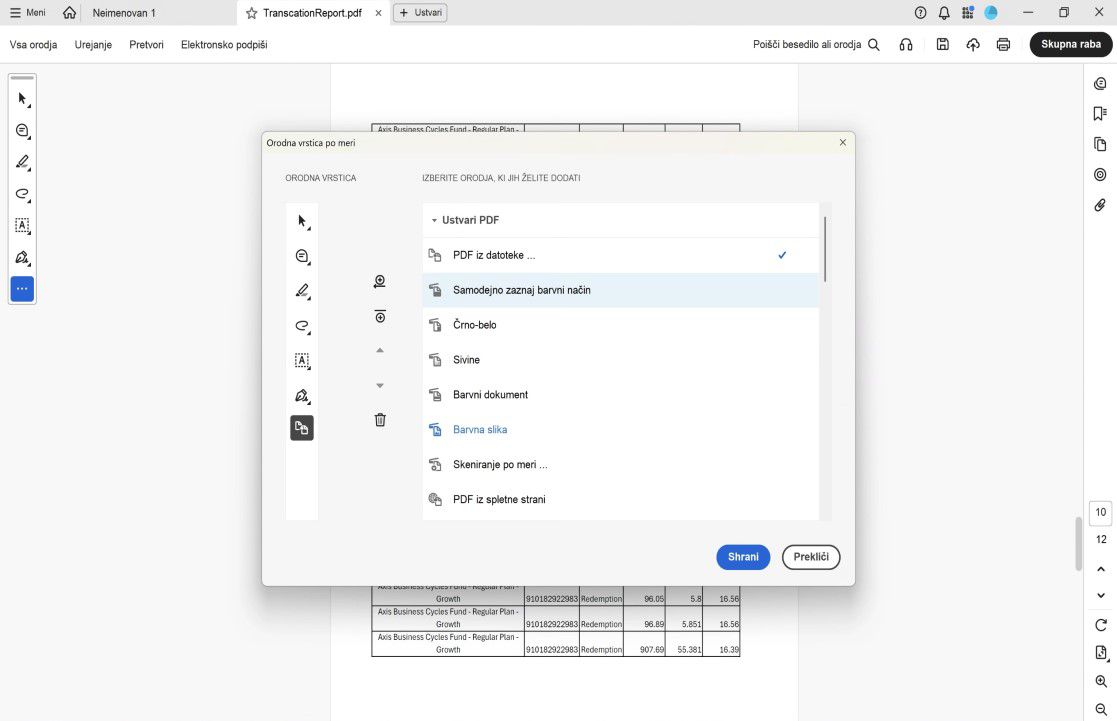Click the signature icon in dialog toolbar list
The width and height of the screenshot is (1117, 721).
coord(302,395)
